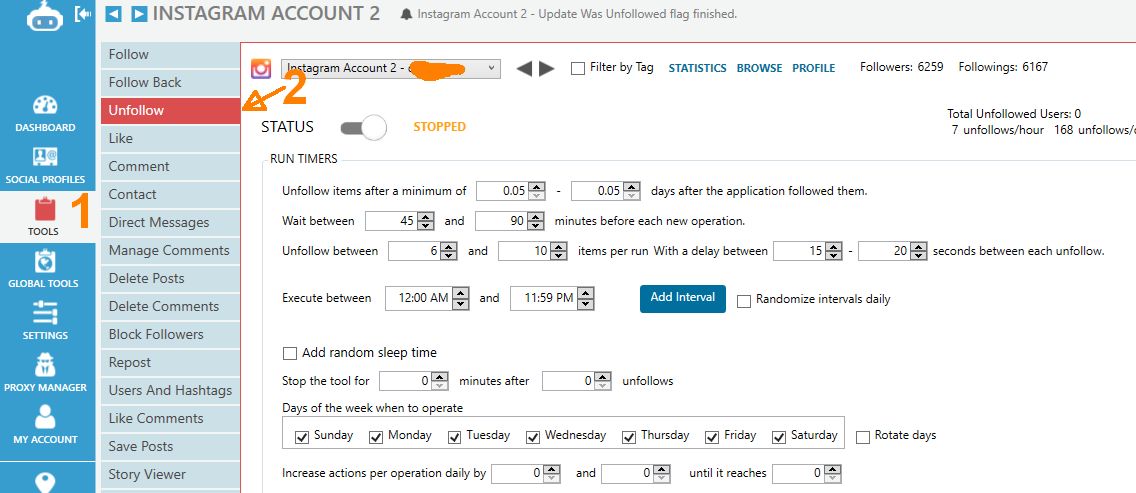Open the BROWSE link
This screenshot has height=493, width=1136.
coord(759,68)
